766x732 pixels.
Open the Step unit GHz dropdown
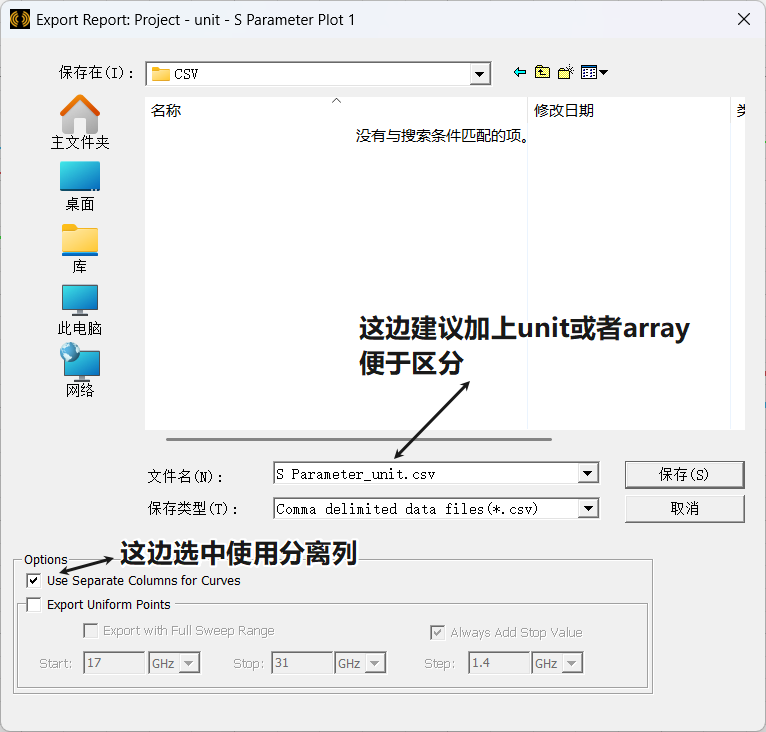(x=572, y=663)
